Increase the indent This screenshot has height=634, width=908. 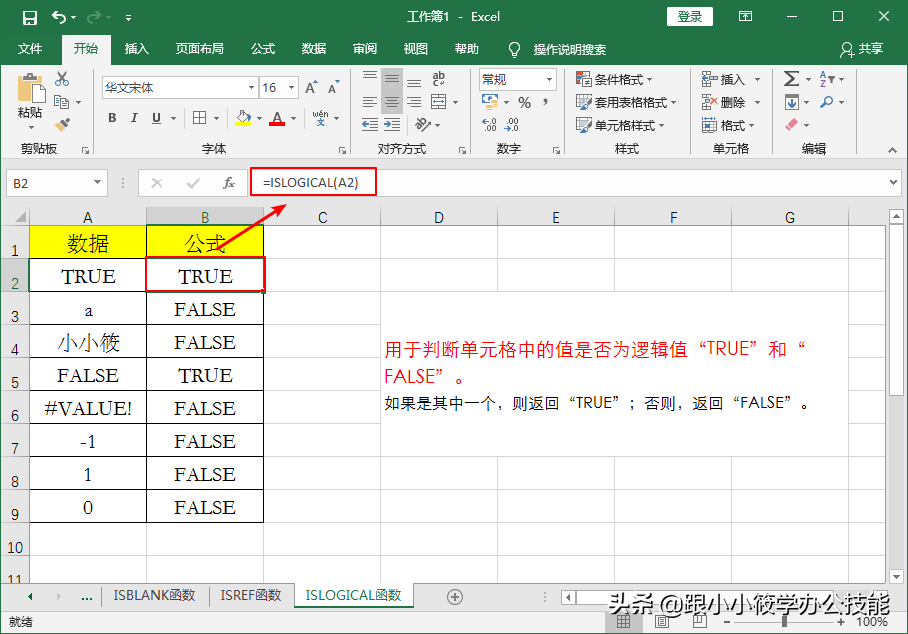pos(392,124)
